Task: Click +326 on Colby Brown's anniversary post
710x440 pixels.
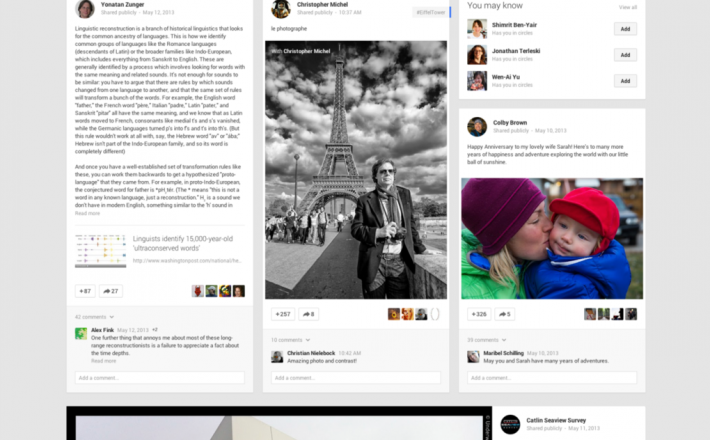Action: click(x=479, y=314)
